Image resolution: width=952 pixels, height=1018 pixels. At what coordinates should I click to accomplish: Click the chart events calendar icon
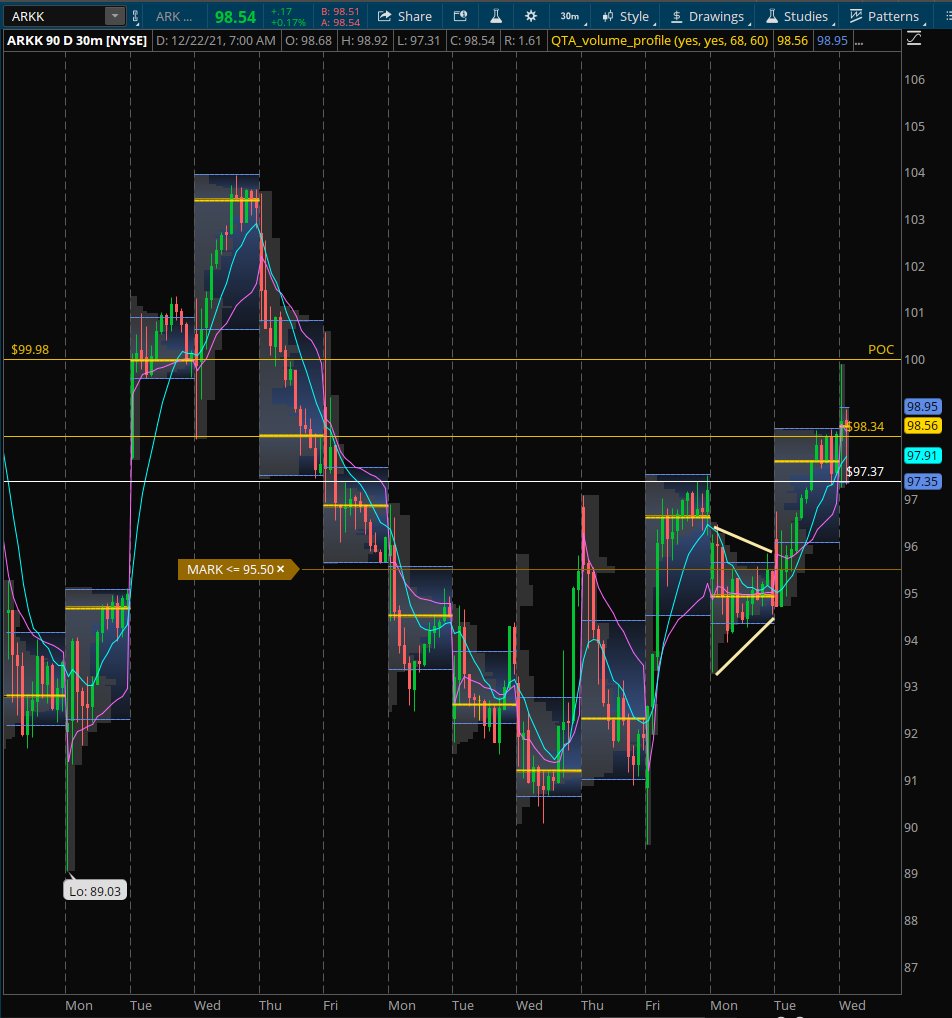460,16
